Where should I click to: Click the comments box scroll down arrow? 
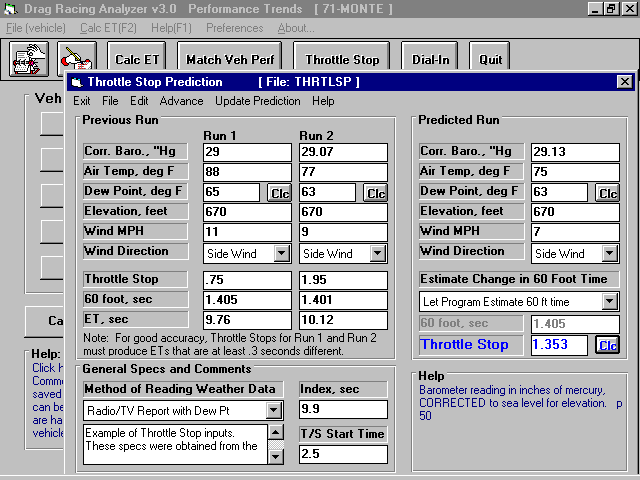(276, 456)
